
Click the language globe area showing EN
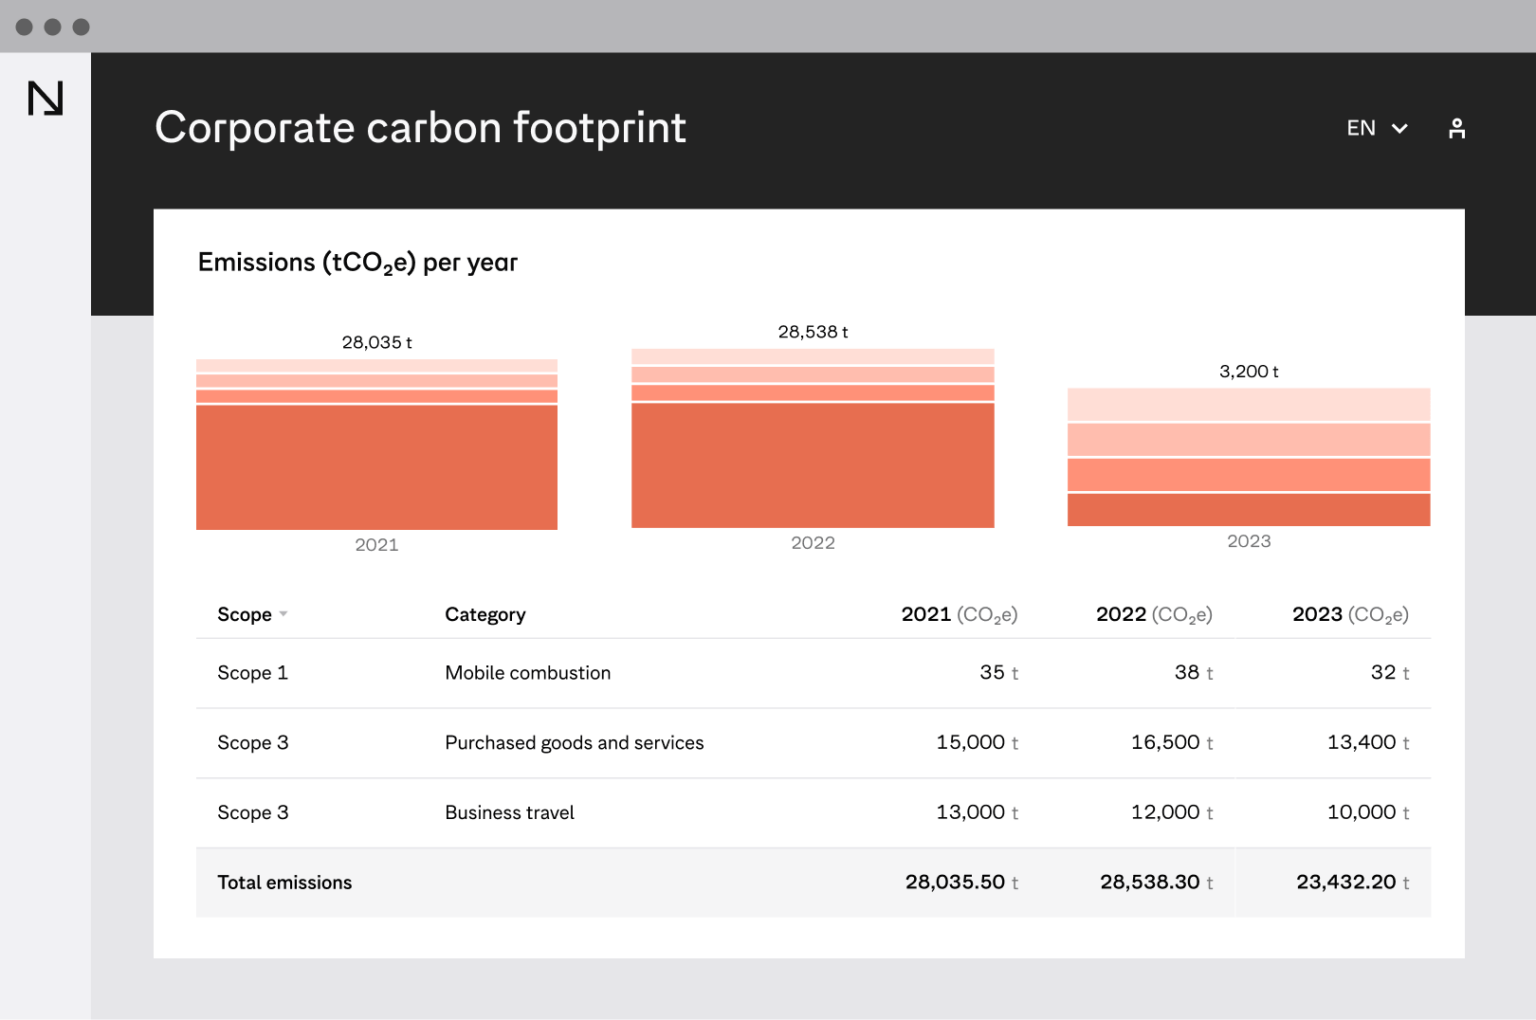pos(1361,128)
